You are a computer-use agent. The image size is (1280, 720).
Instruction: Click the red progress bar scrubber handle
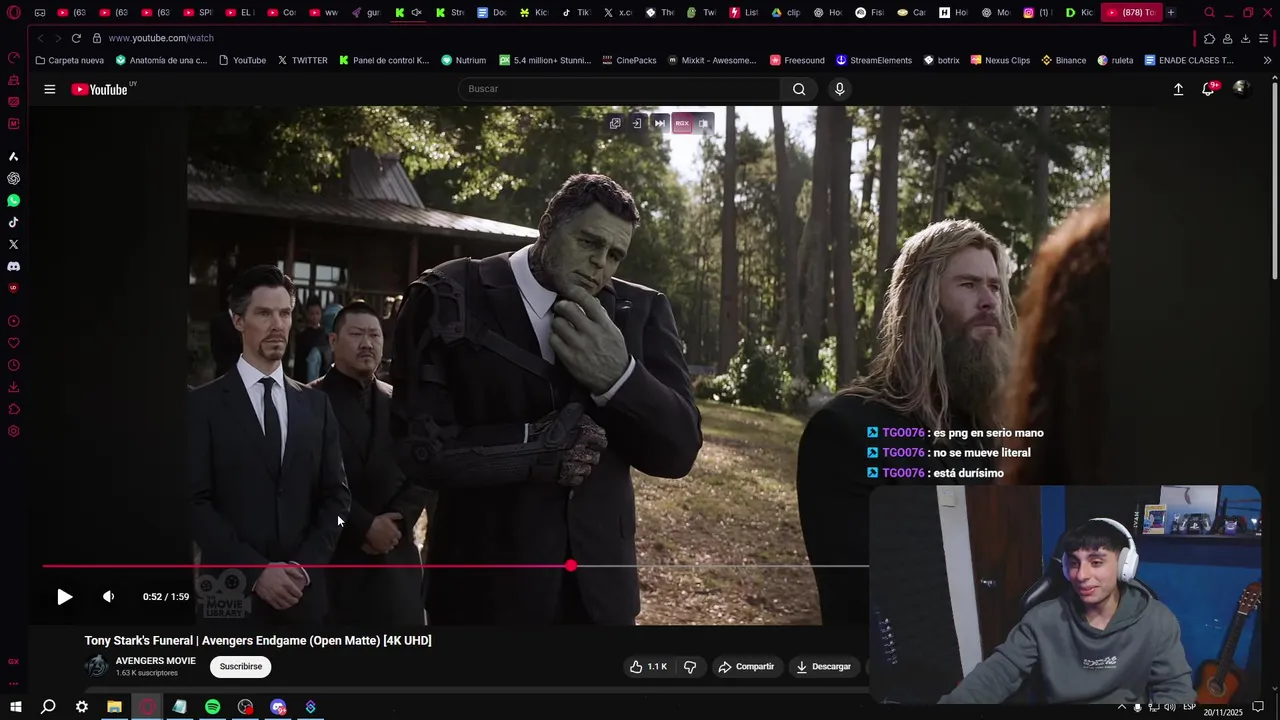570,566
